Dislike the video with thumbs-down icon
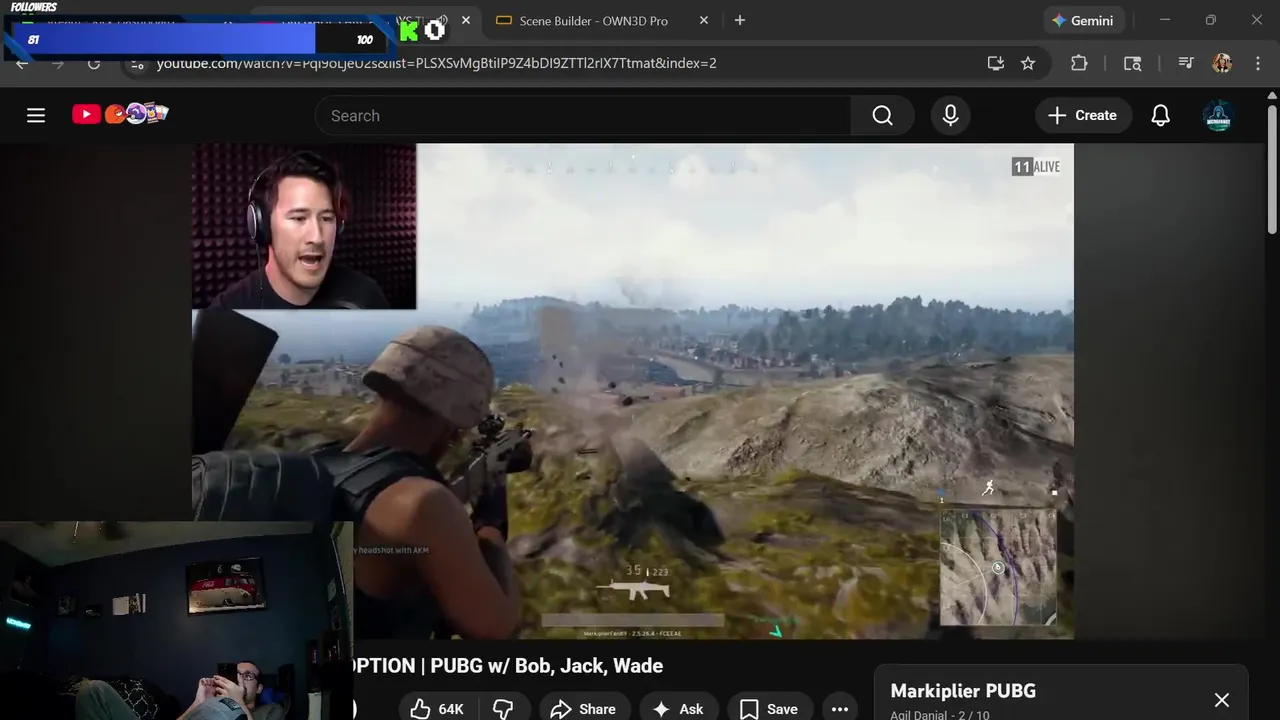1280x720 pixels. click(503, 709)
